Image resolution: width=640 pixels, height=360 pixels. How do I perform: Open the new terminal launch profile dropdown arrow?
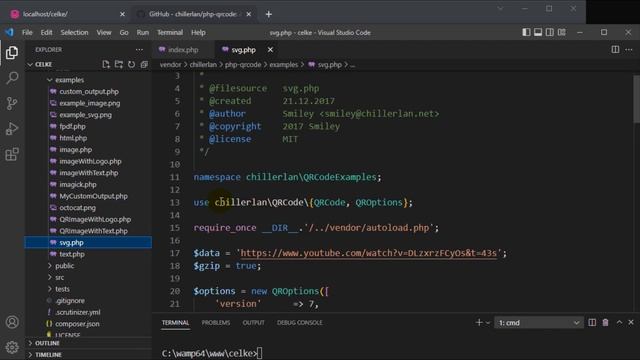[x=487, y=323]
